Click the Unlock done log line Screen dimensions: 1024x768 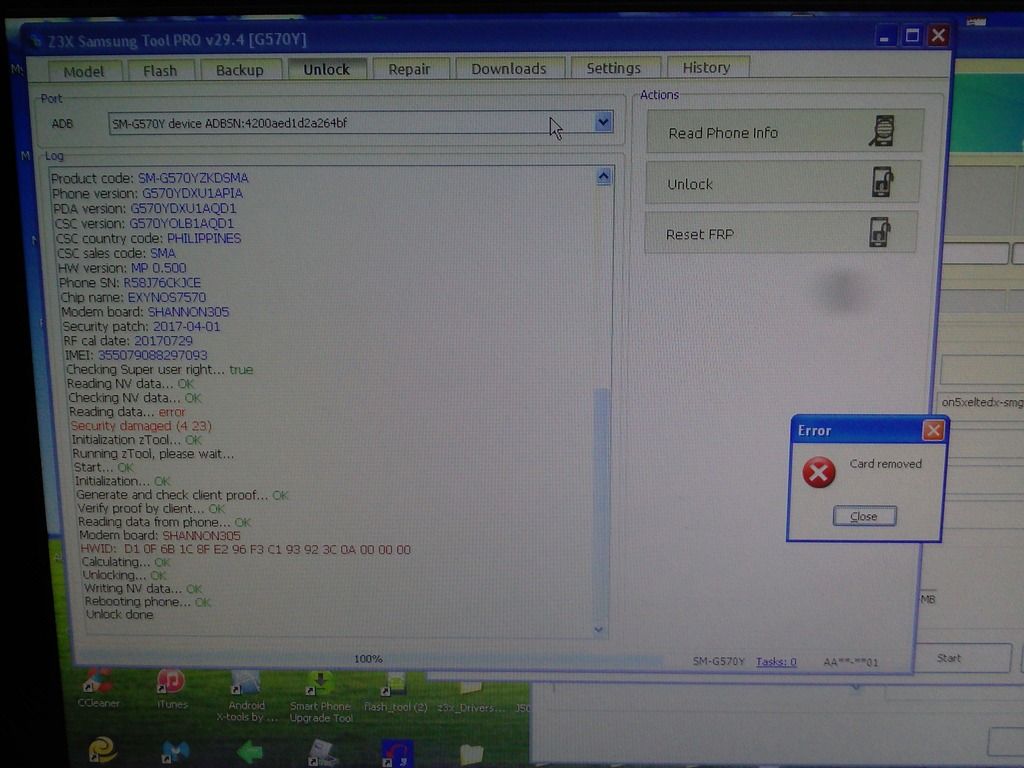click(x=120, y=615)
